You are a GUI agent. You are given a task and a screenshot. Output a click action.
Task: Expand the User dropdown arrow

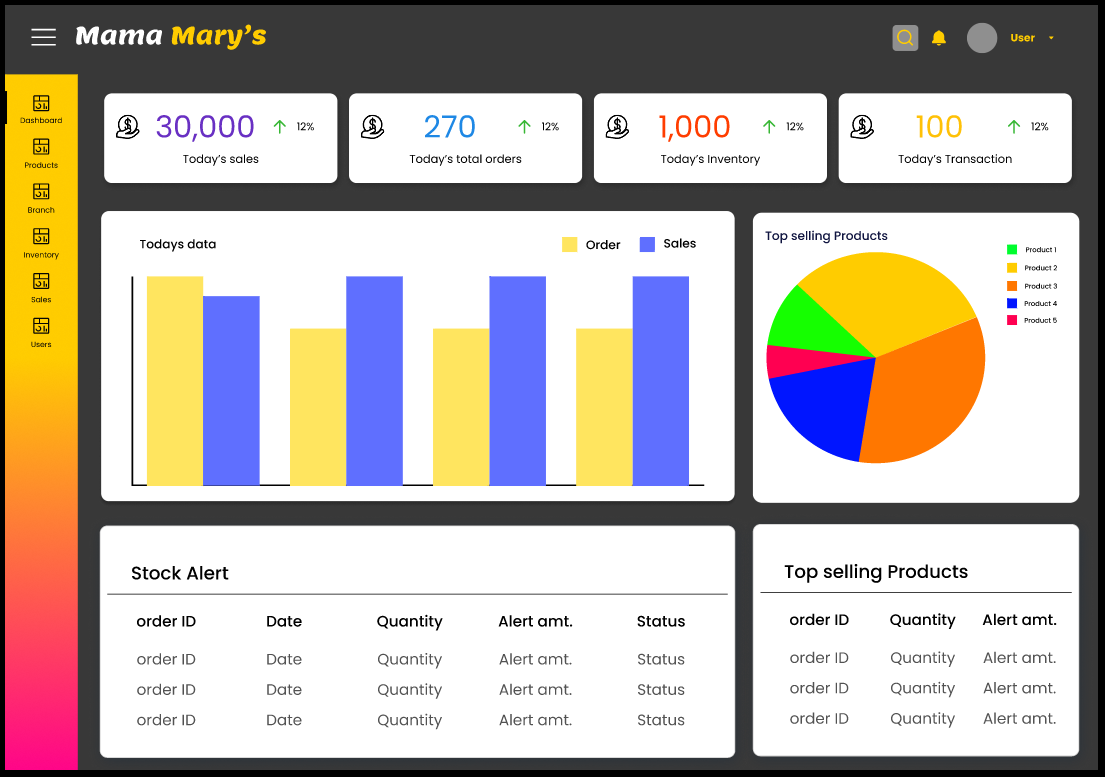click(x=1051, y=38)
